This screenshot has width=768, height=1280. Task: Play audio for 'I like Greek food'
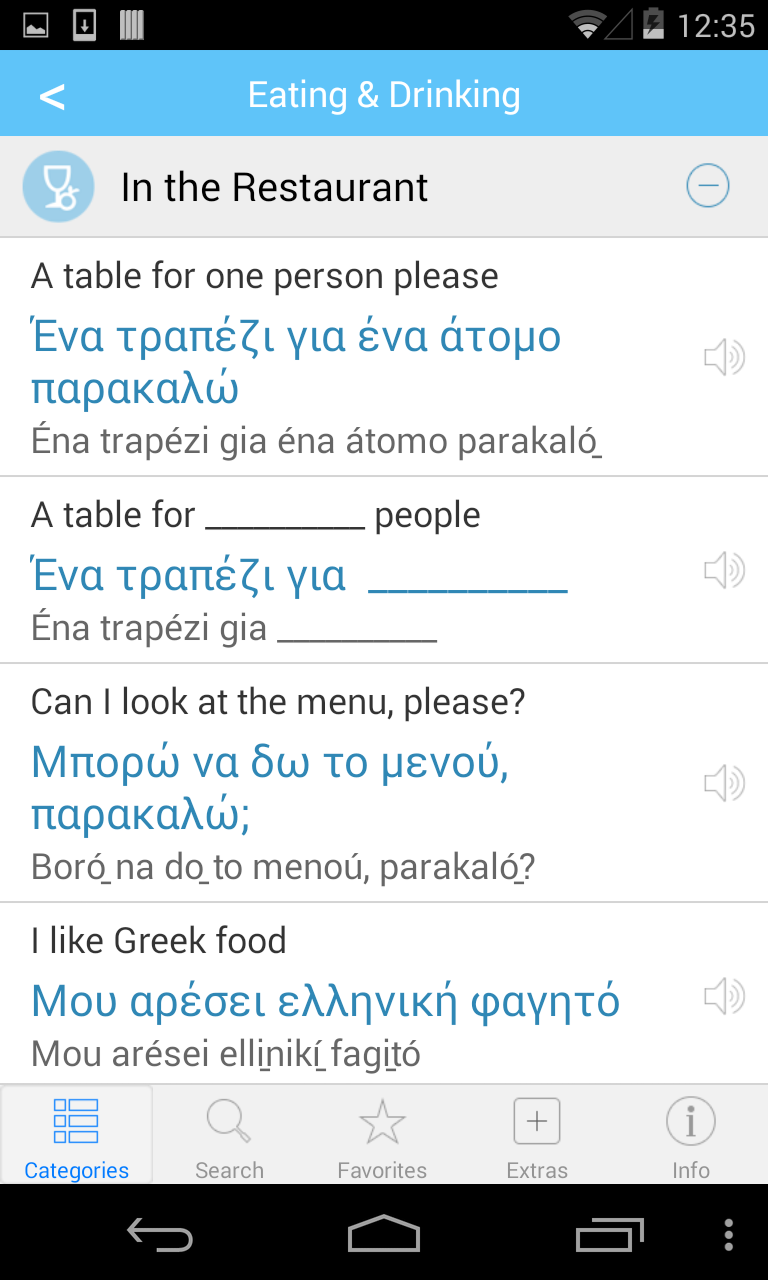724,996
